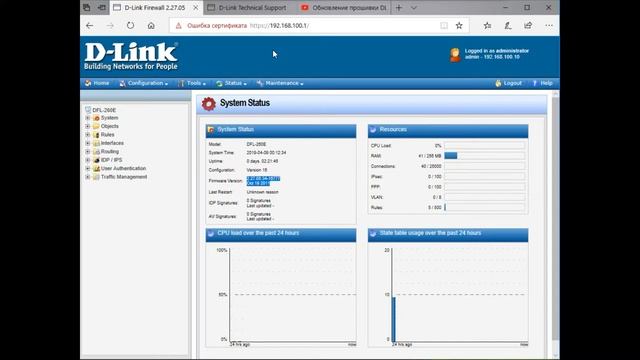Open the browser home page icon
Image resolution: width=640 pixels, height=360 pixels.
[x=151, y=25]
